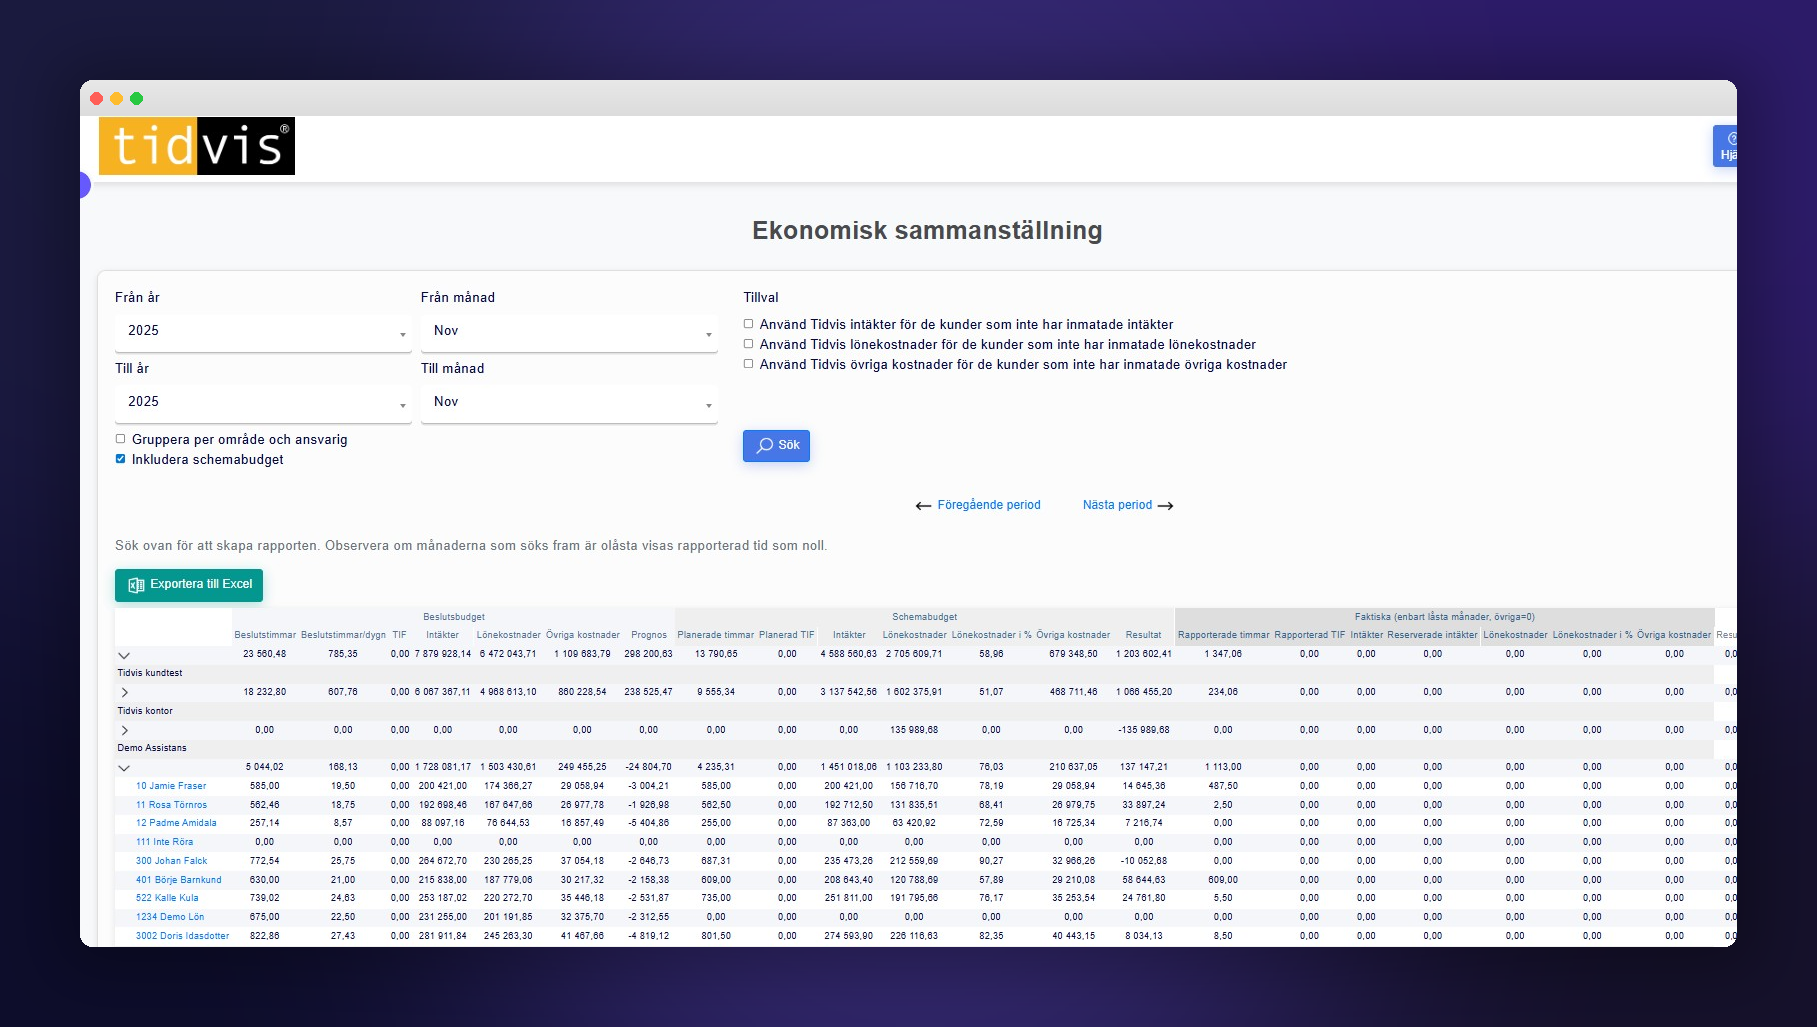Viewport: 1817px width, 1027px height.
Task: Click the Demo Assistans row label
Action: tap(152, 748)
